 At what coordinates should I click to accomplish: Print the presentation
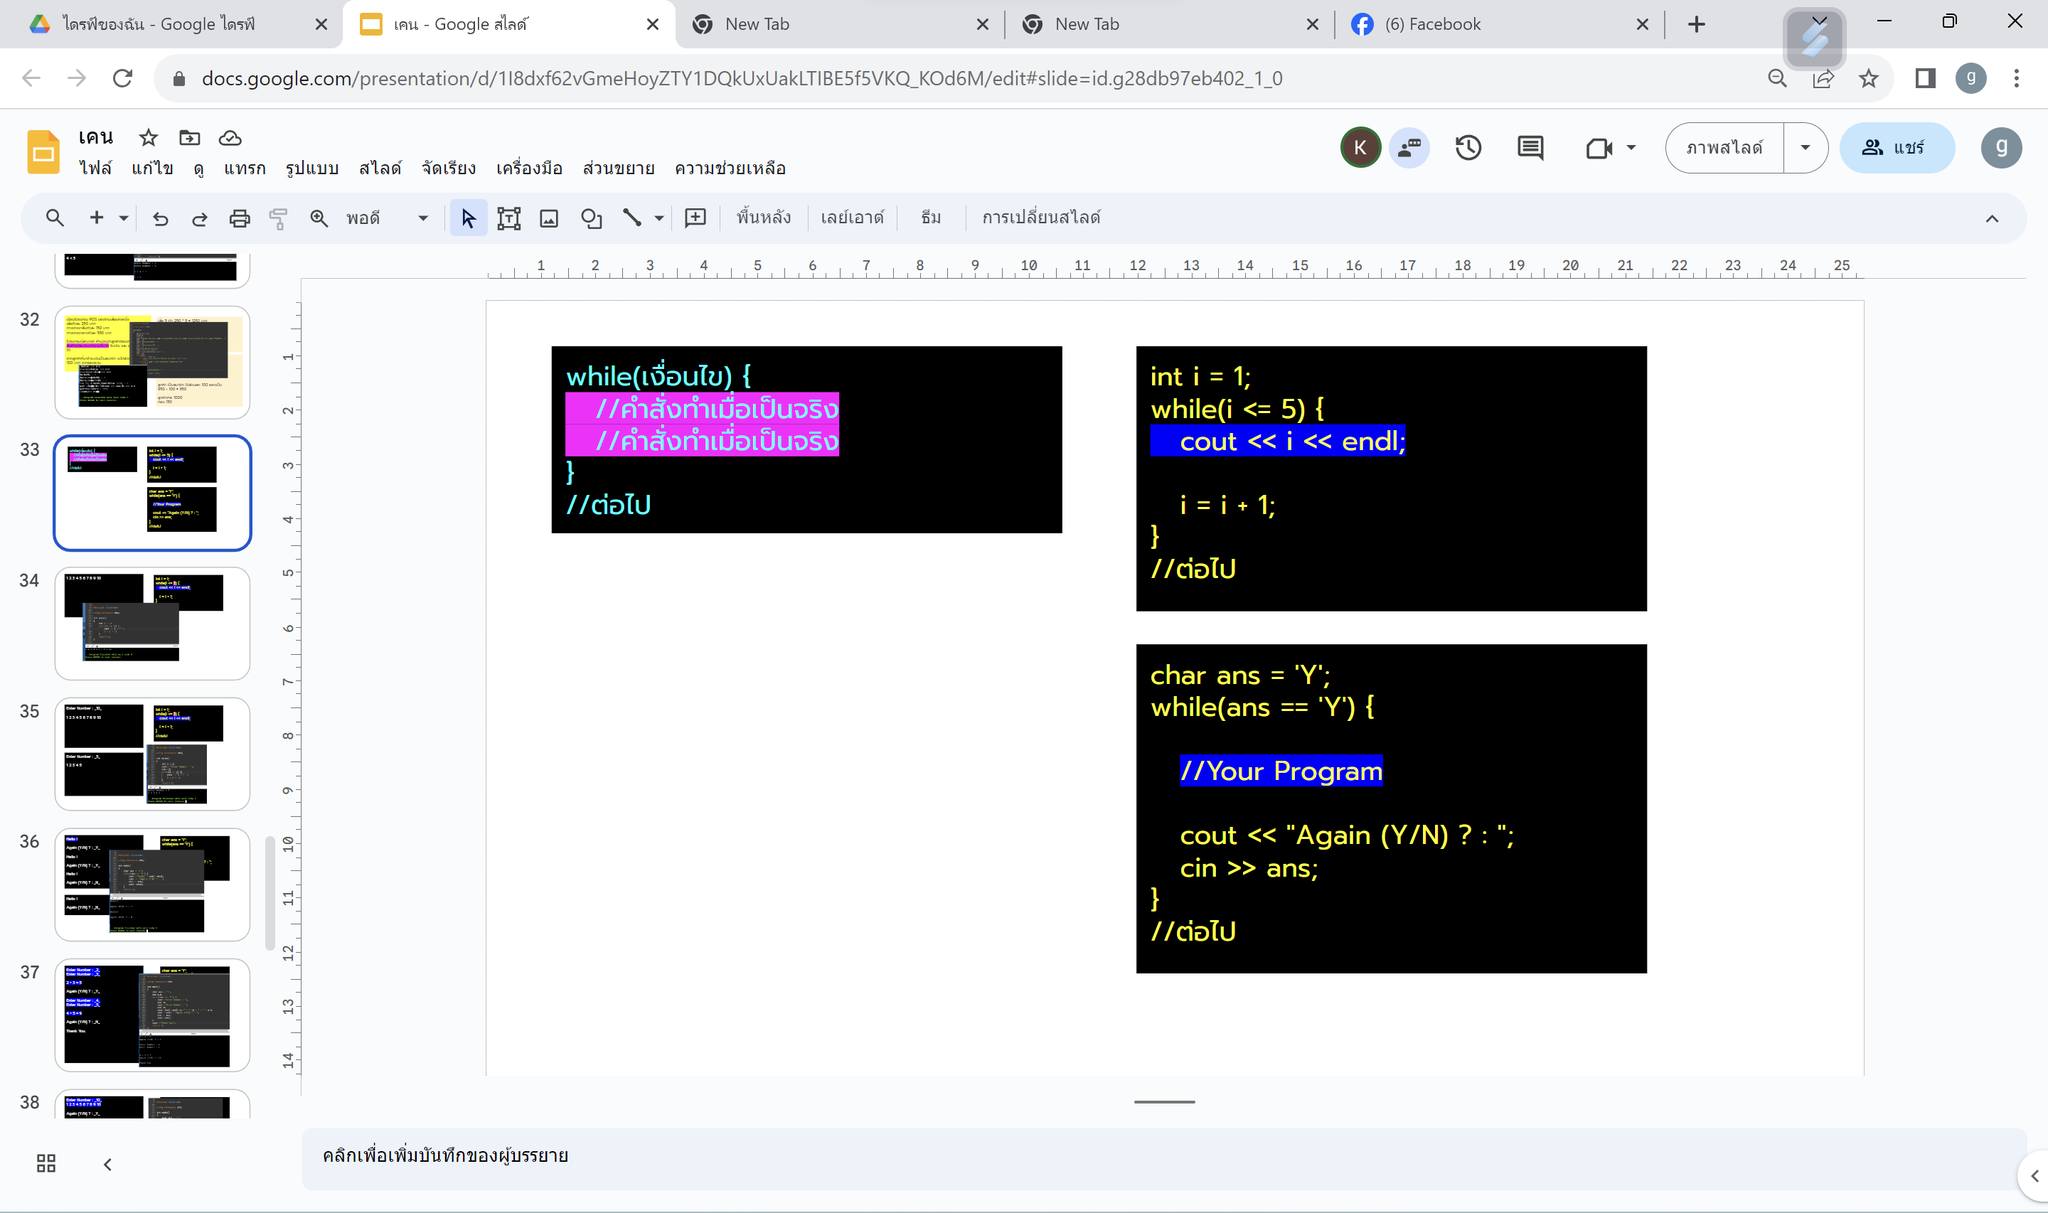pyautogui.click(x=239, y=218)
